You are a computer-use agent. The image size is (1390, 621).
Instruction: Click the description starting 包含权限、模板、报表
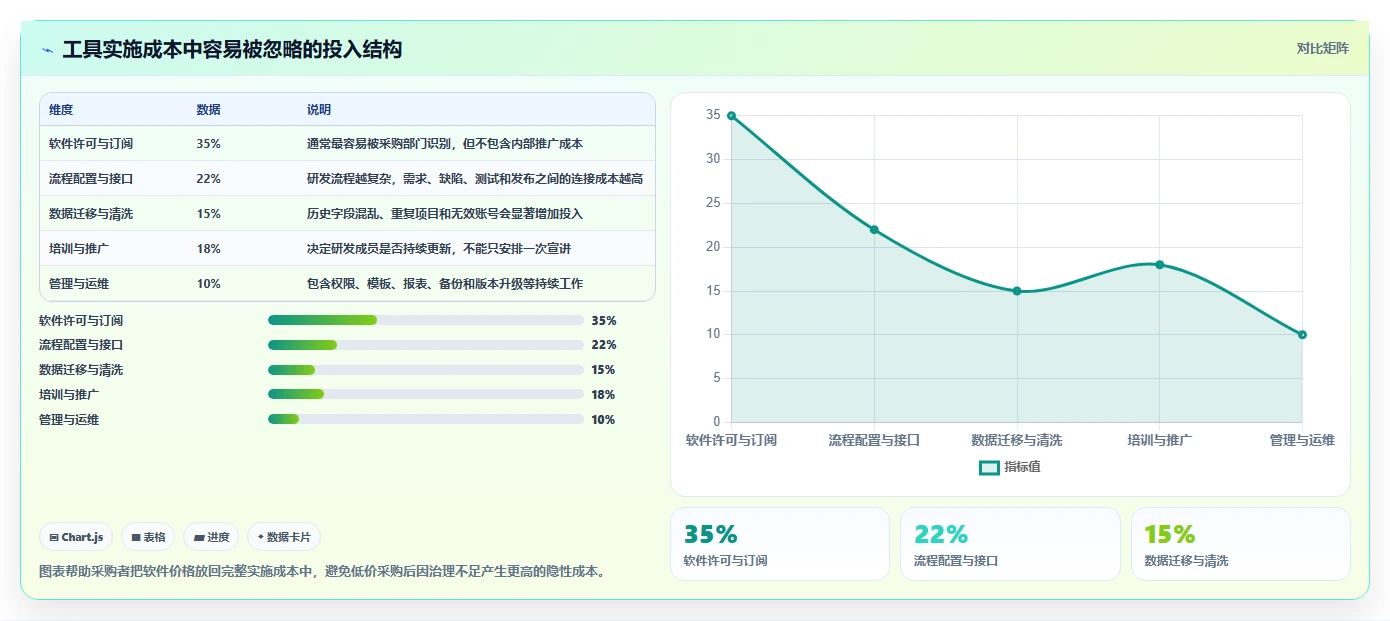pos(444,284)
